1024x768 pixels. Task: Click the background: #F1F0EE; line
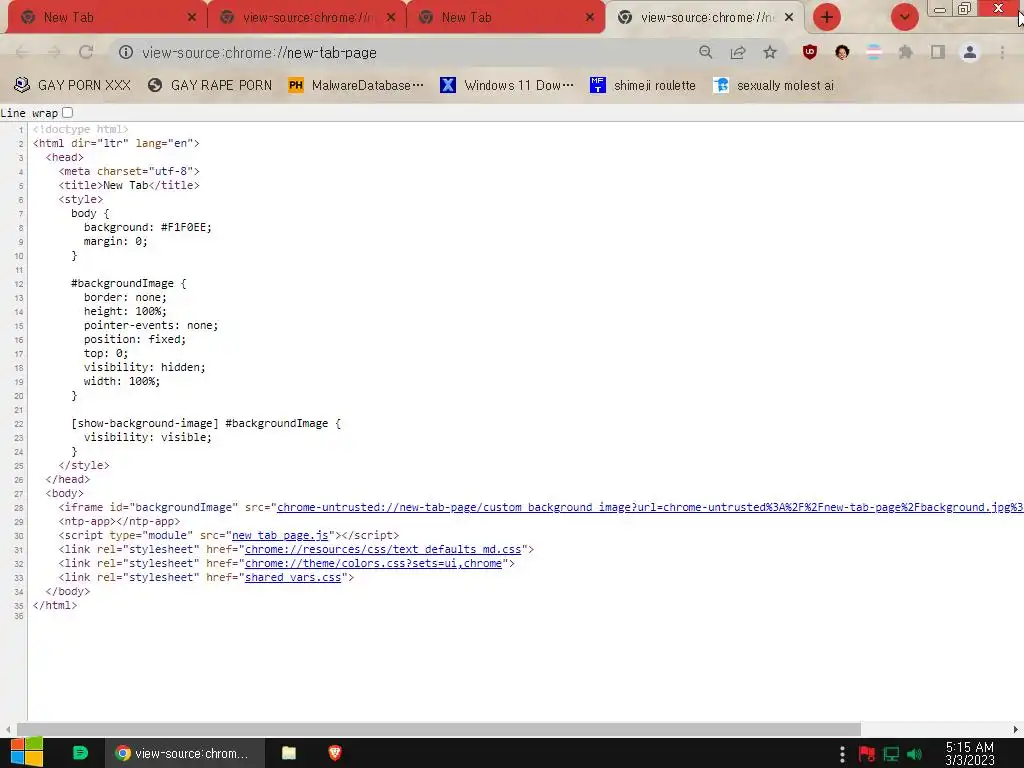[x=148, y=227]
